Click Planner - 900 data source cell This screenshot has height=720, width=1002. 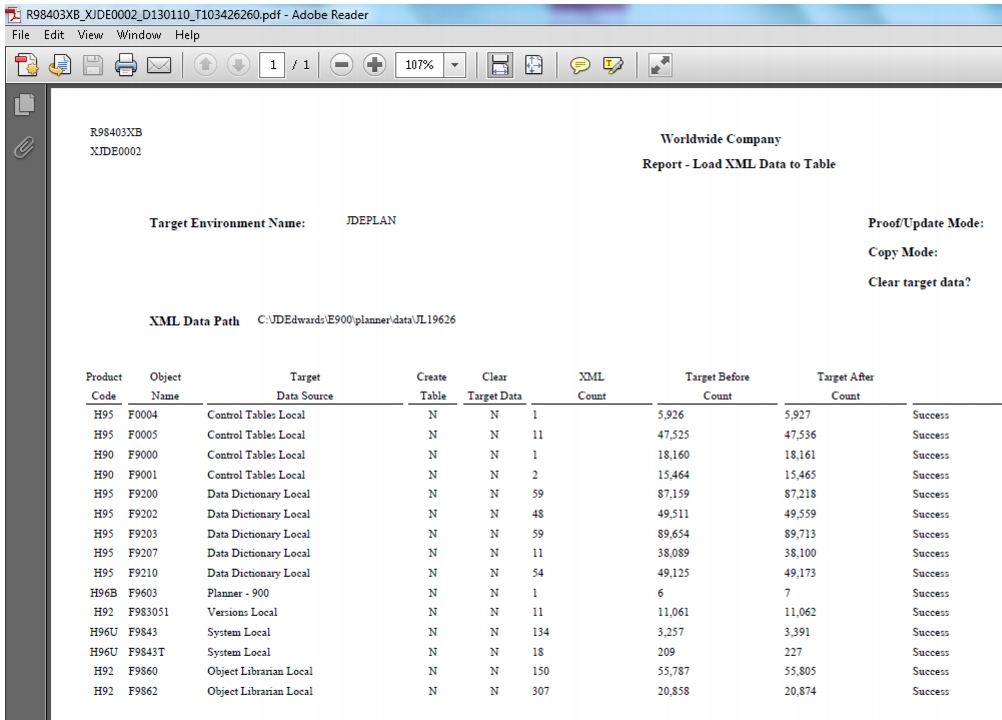pyautogui.click(x=238, y=593)
